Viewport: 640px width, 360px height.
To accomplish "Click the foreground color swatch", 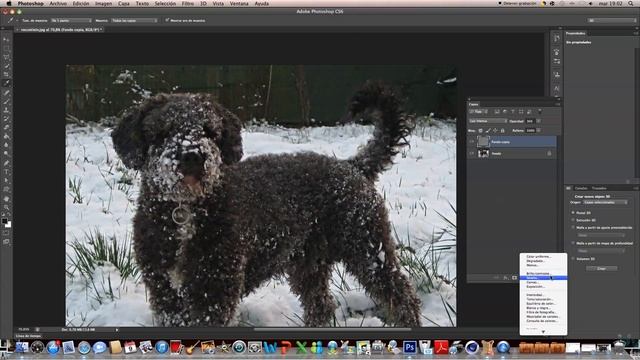I will [x=4, y=221].
